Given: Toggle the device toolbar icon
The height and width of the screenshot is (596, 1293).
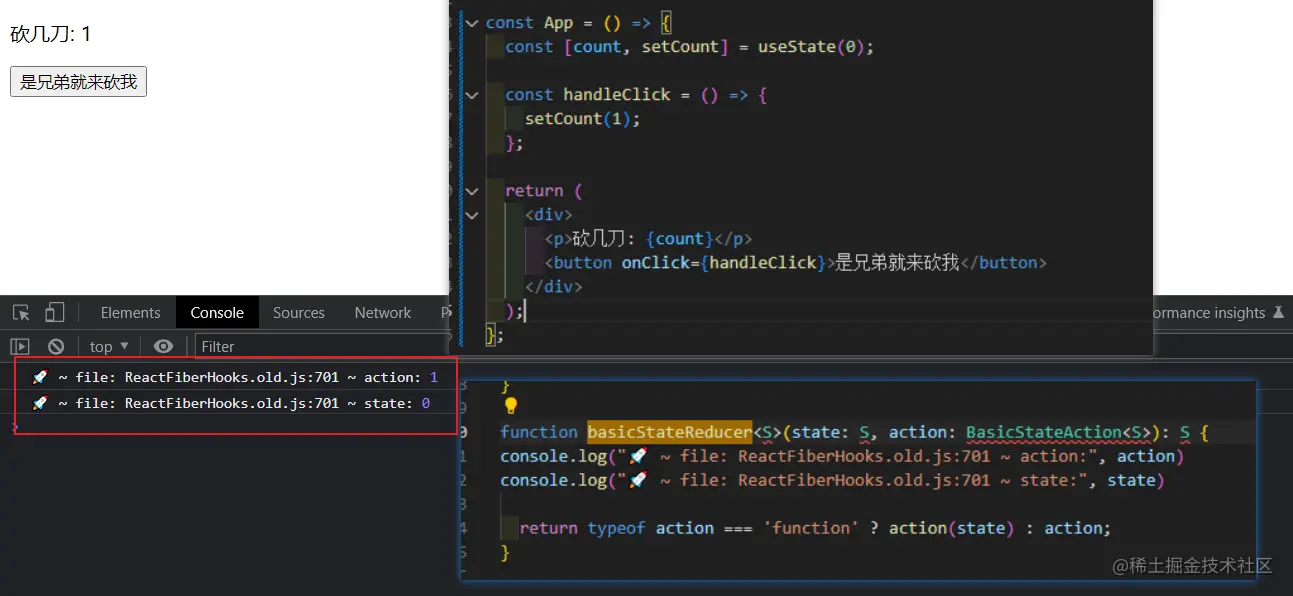Looking at the screenshot, I should pos(55,312).
